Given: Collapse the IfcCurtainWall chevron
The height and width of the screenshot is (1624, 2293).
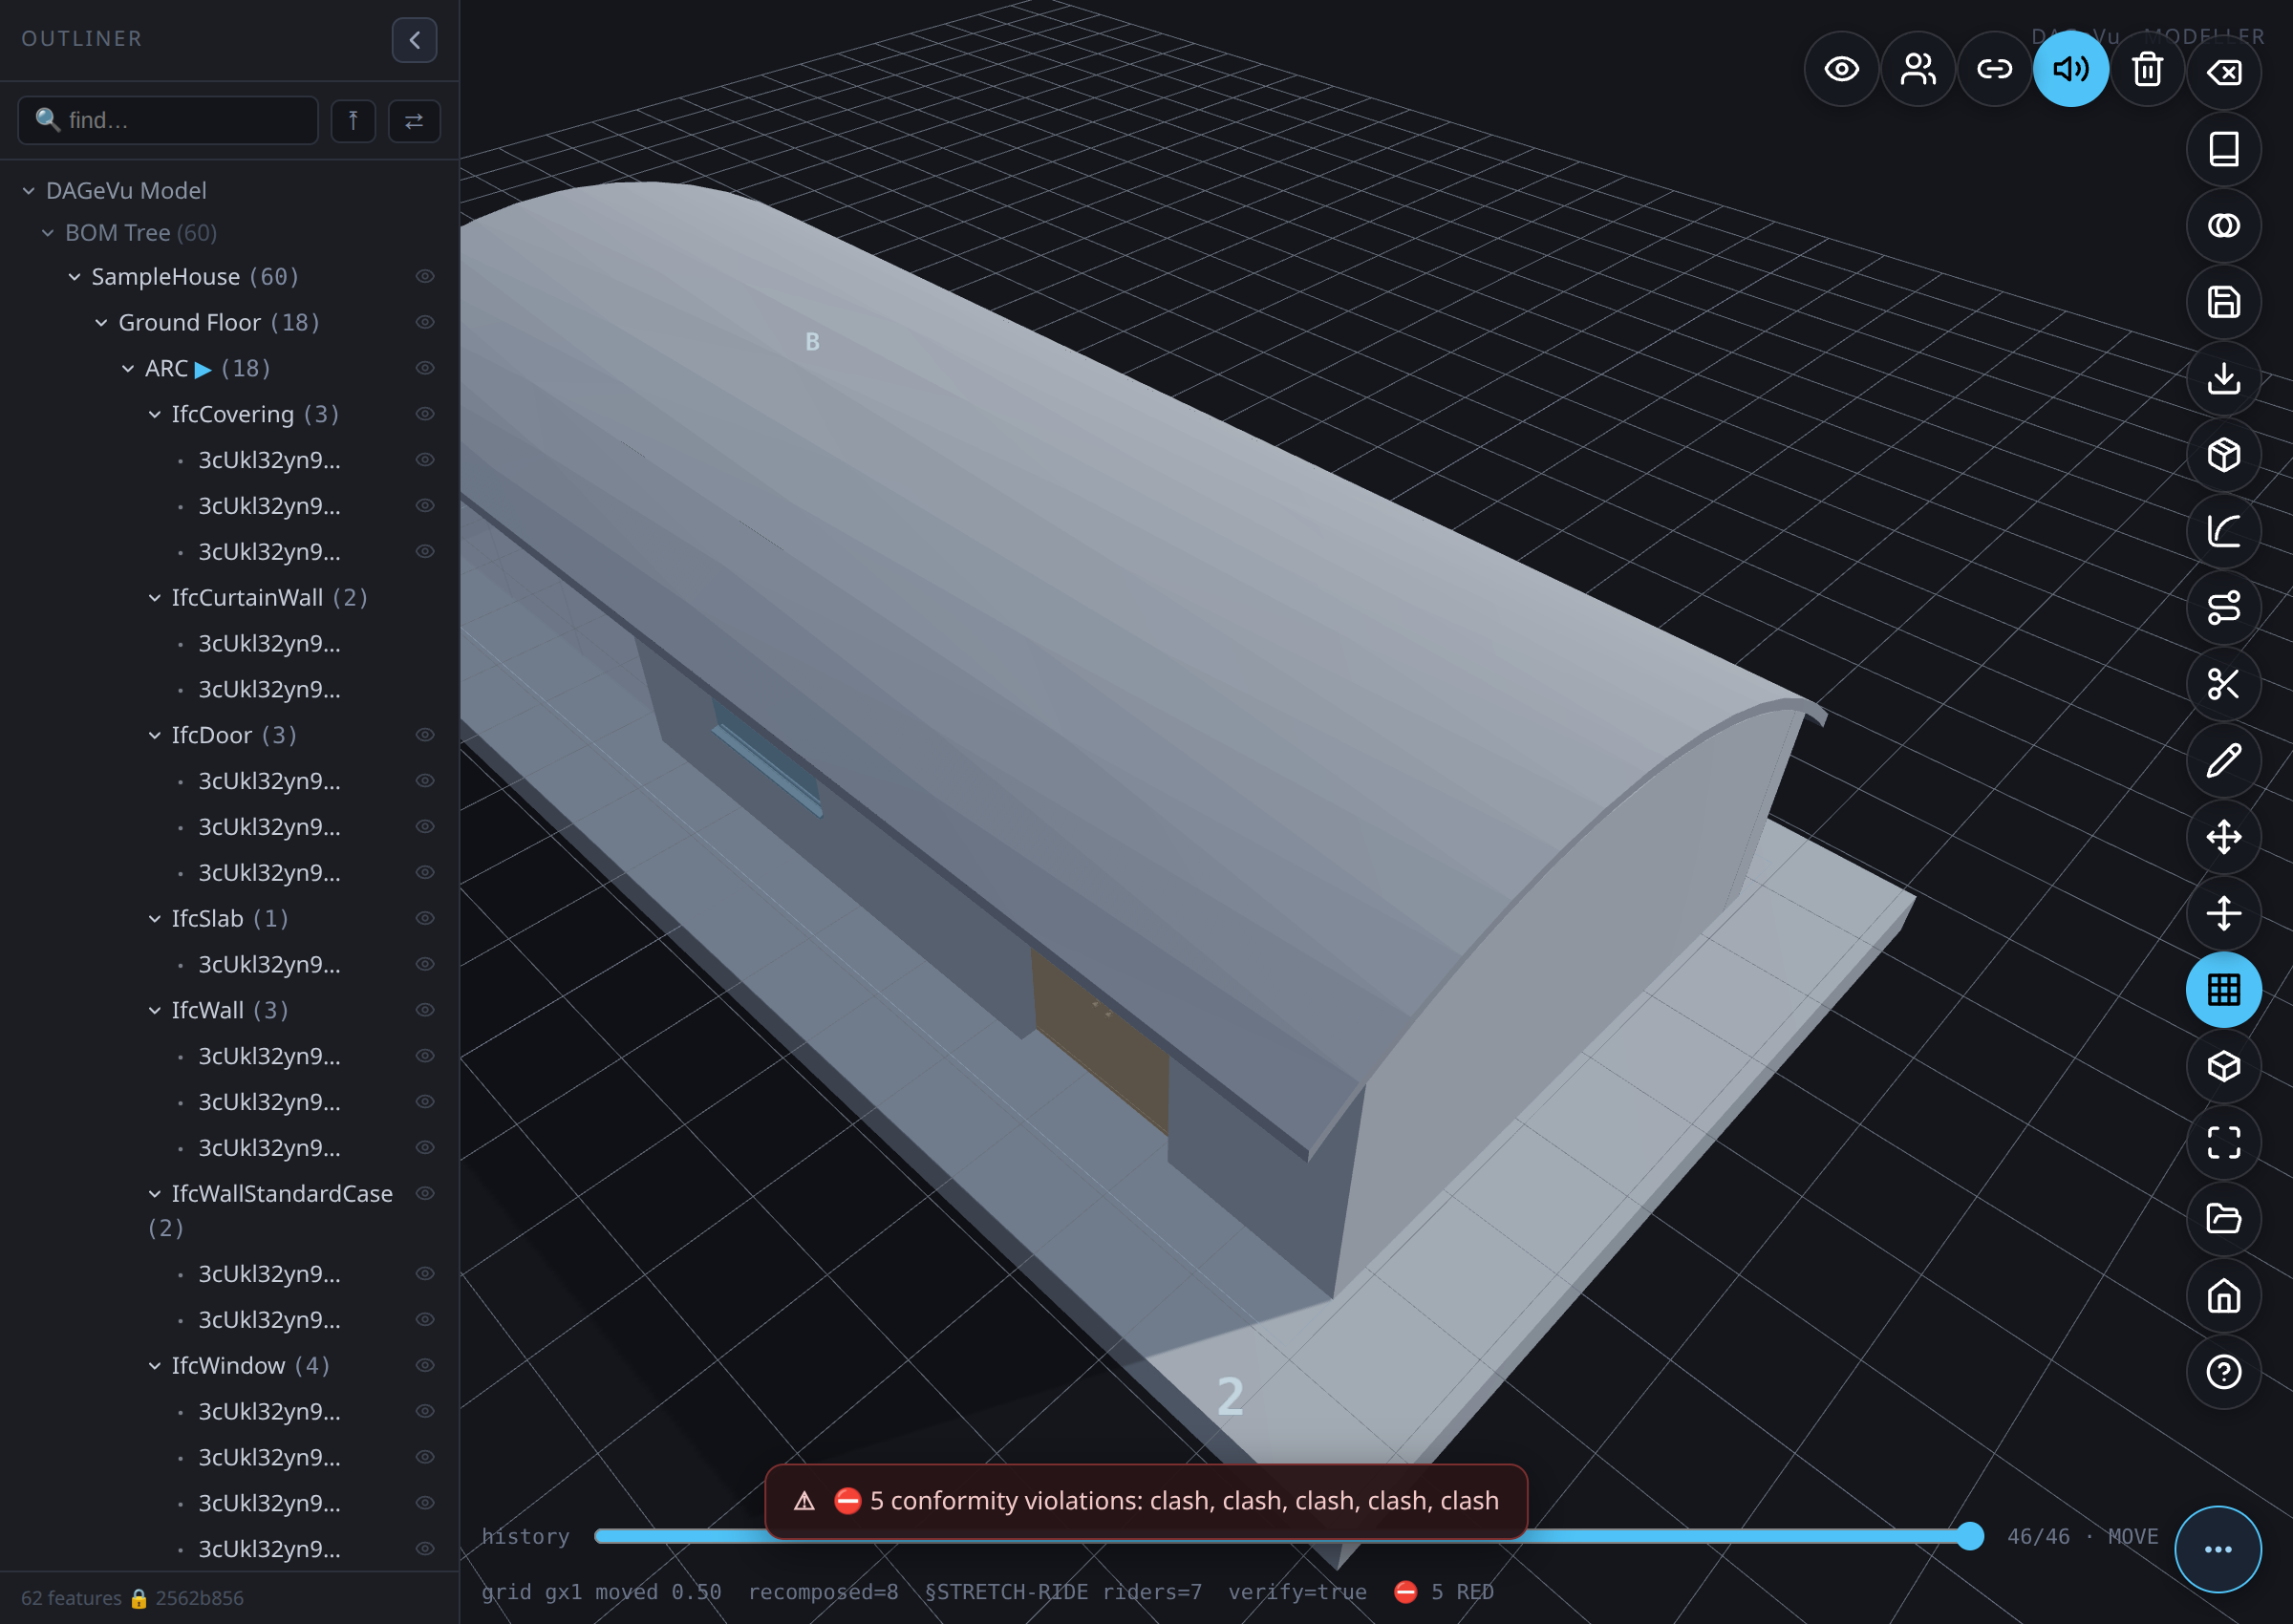Looking at the screenshot, I should [x=155, y=598].
